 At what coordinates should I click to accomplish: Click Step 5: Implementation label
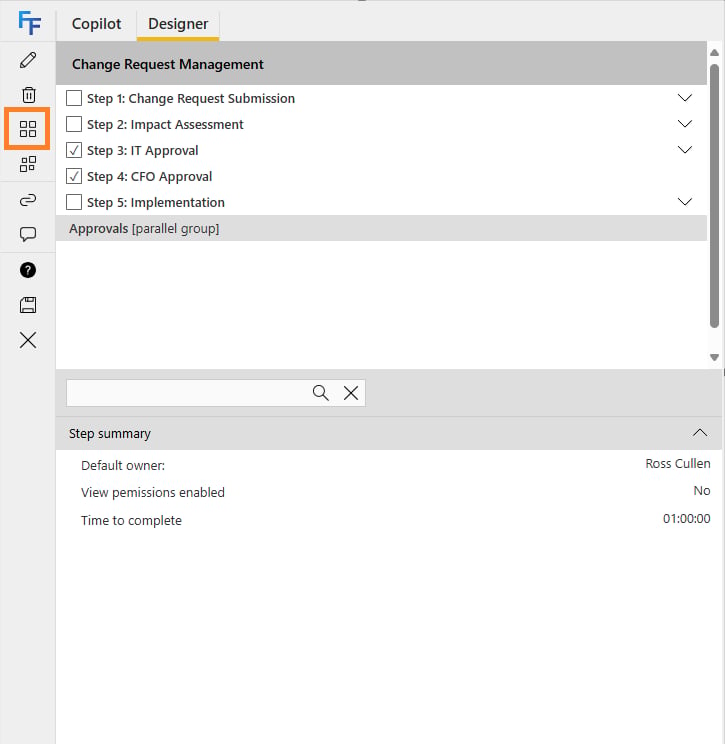point(156,202)
